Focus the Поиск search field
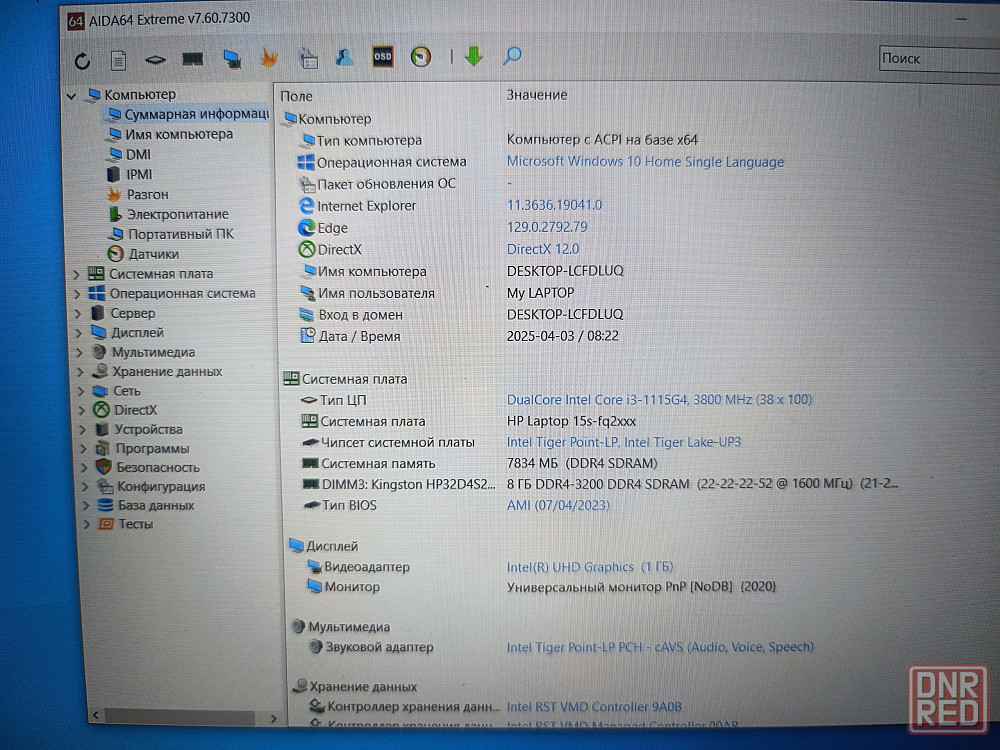This screenshot has height=750, width=1000. click(939, 59)
